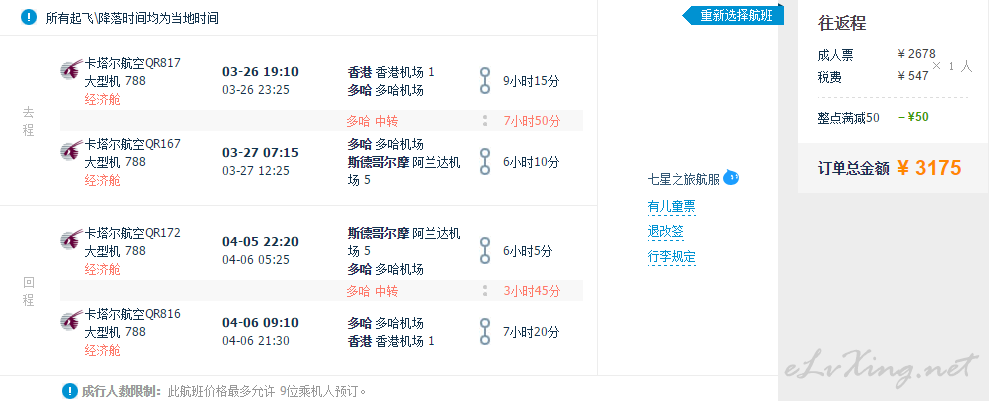Click the 重新选择航班 button
The width and height of the screenshot is (989, 401).
coord(733,16)
